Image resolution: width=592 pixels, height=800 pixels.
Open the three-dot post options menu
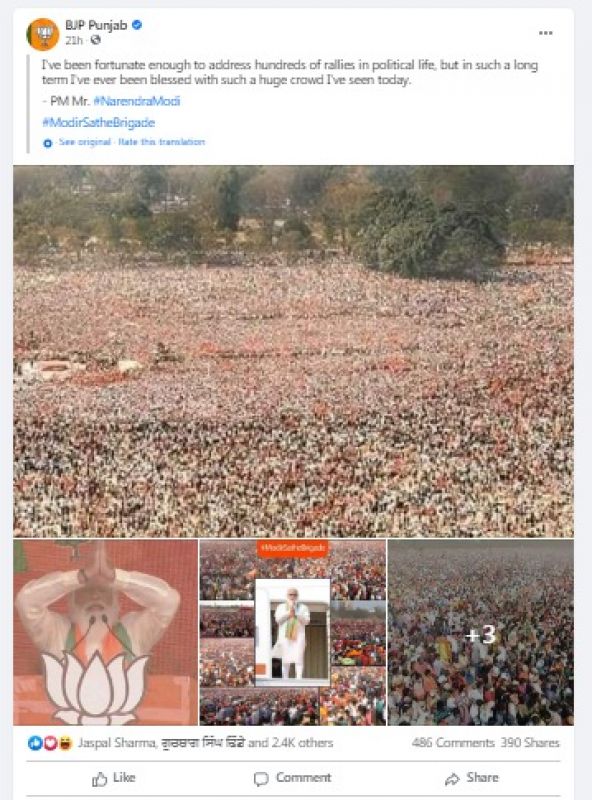[x=546, y=33]
